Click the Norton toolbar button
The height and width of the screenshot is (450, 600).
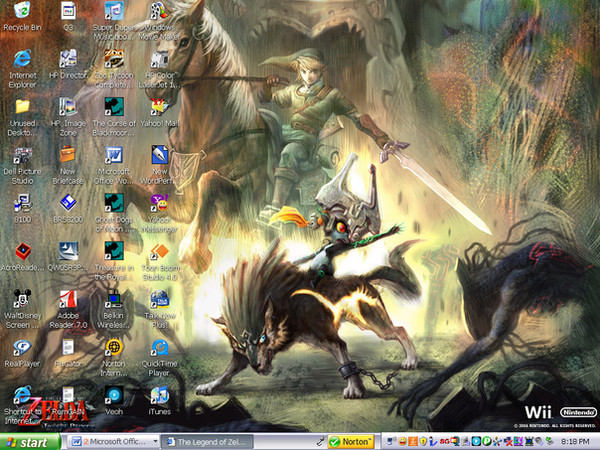click(351, 442)
